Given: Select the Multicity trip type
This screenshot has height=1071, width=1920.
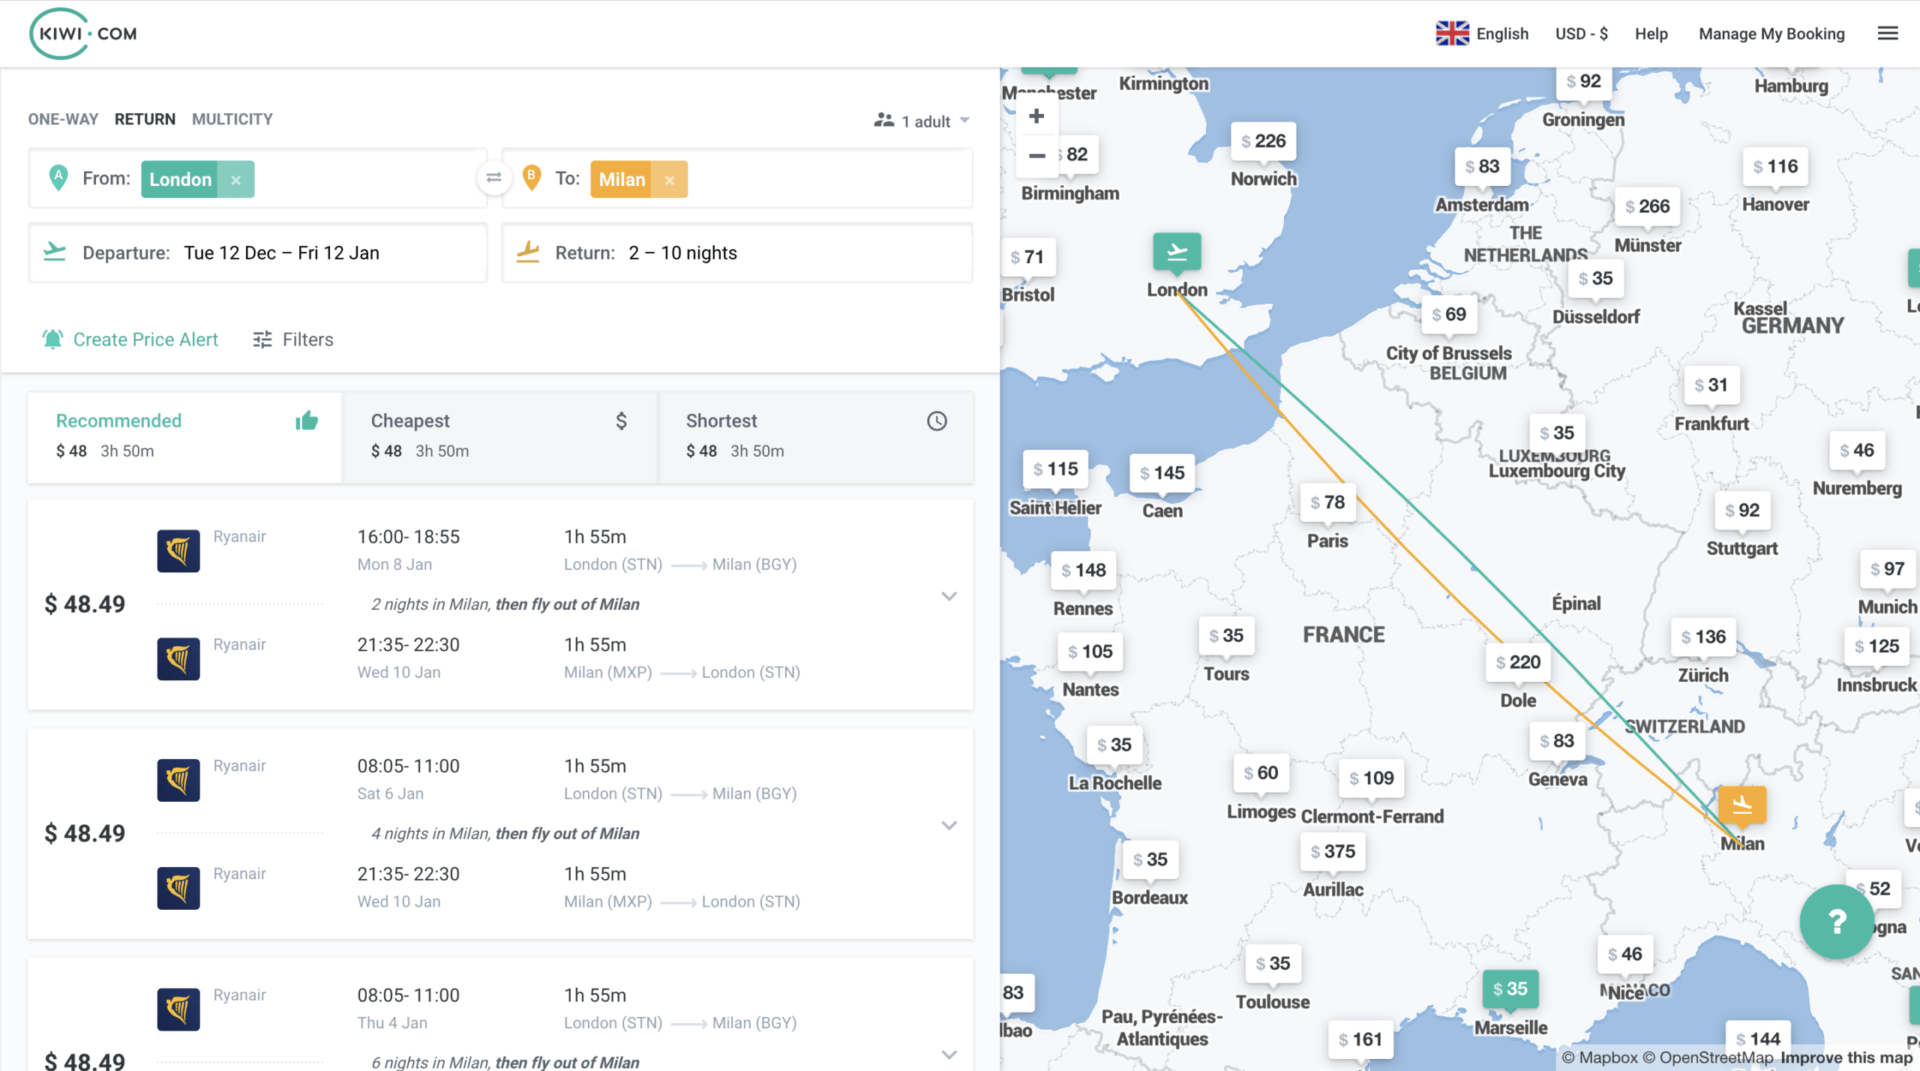Looking at the screenshot, I should pyautogui.click(x=232, y=119).
